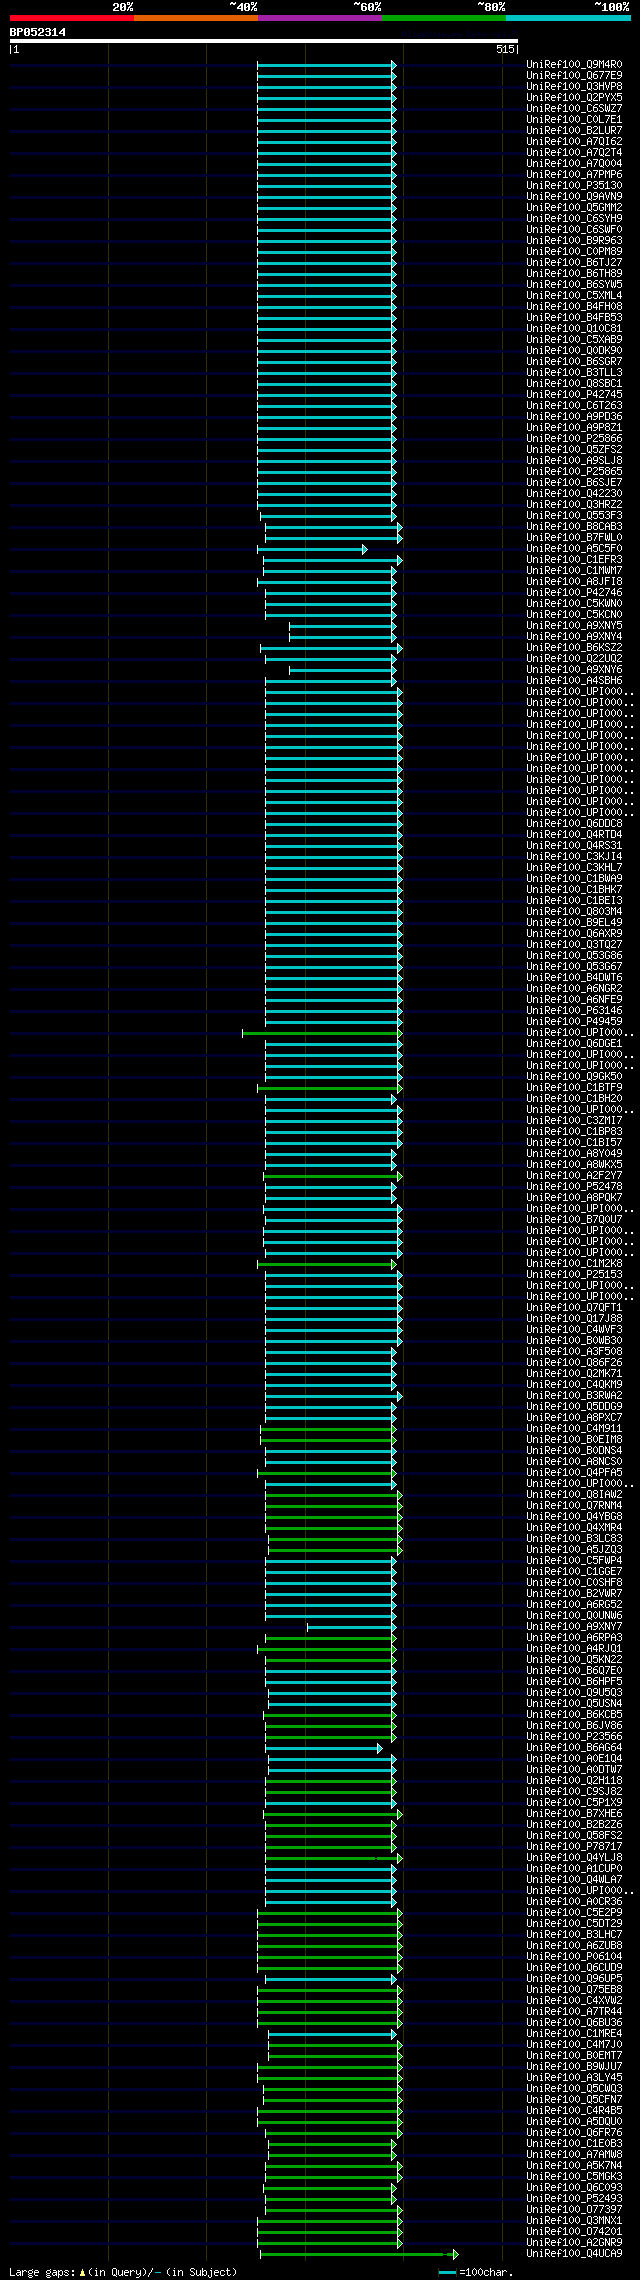Viewport: 640px width, 2280px height.
Task: Click the white query sequence bar
Action: (x=263, y=41)
